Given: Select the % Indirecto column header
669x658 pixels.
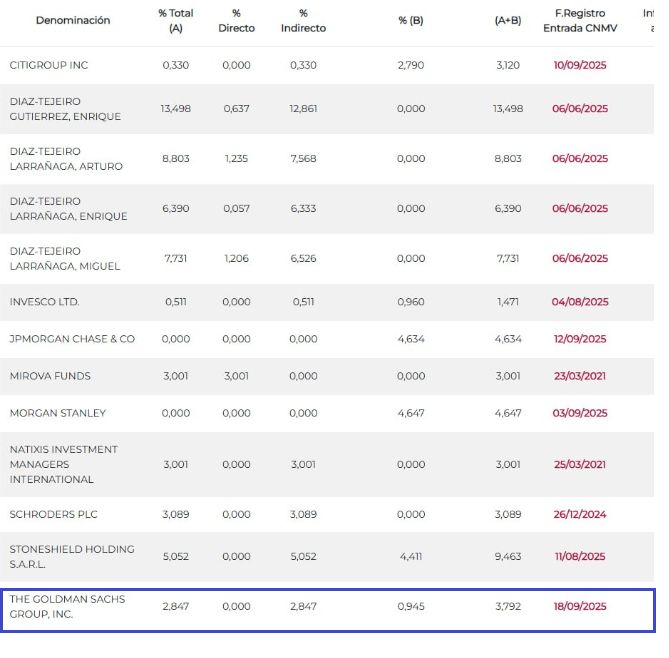Looking at the screenshot, I should tap(303, 21).
